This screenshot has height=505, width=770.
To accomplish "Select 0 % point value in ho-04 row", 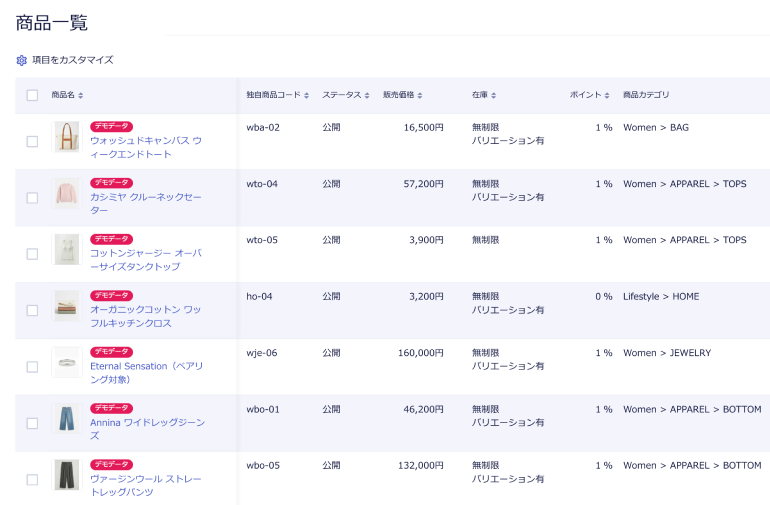I will (x=604, y=297).
